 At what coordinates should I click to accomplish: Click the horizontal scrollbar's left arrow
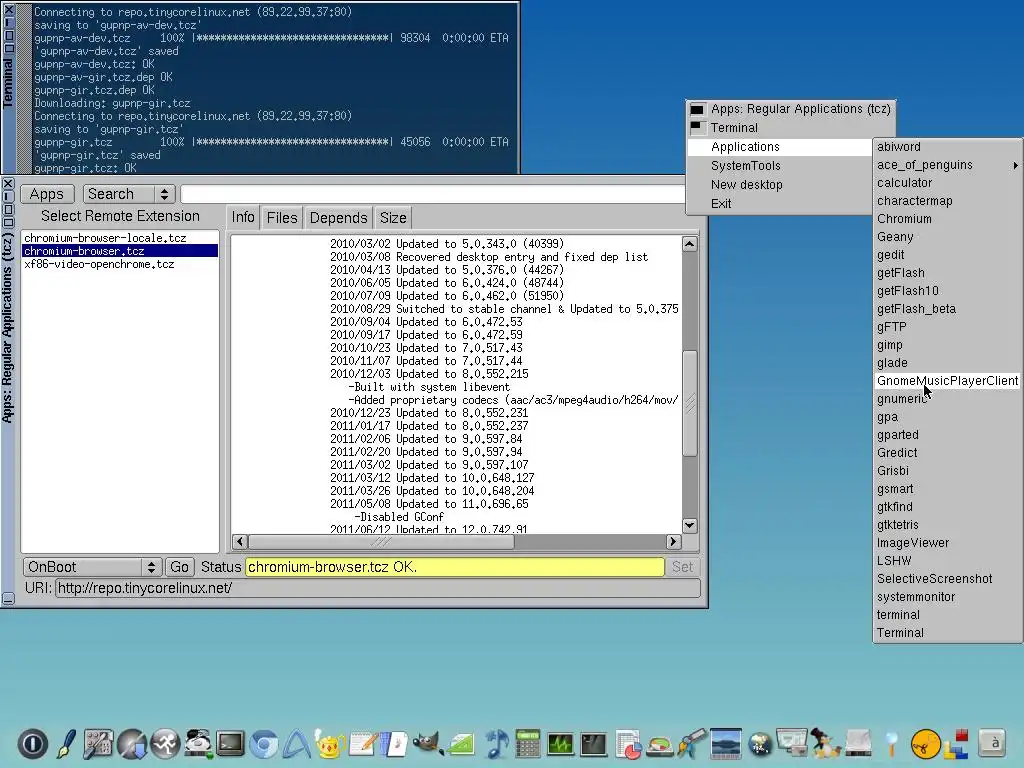pyautogui.click(x=240, y=541)
